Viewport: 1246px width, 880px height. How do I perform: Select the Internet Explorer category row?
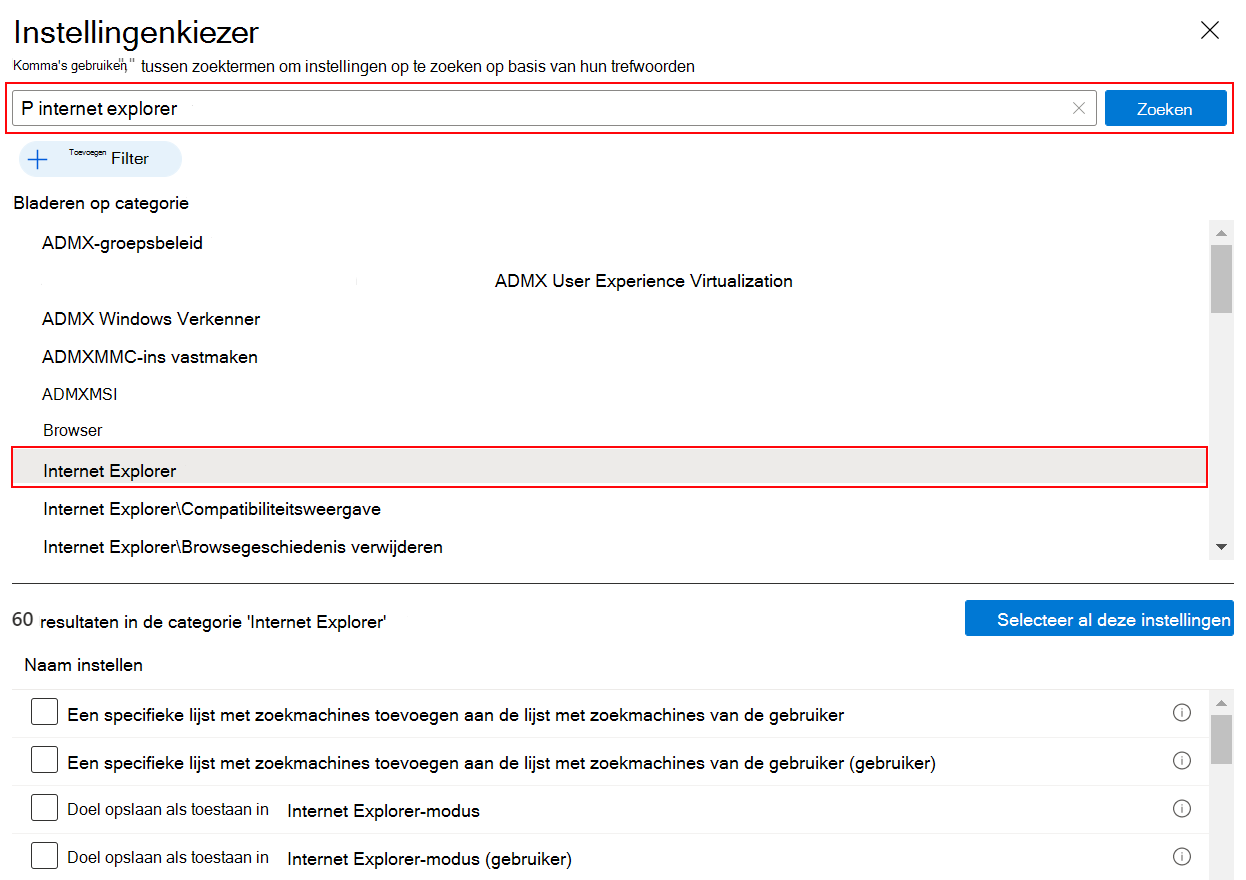pos(609,469)
